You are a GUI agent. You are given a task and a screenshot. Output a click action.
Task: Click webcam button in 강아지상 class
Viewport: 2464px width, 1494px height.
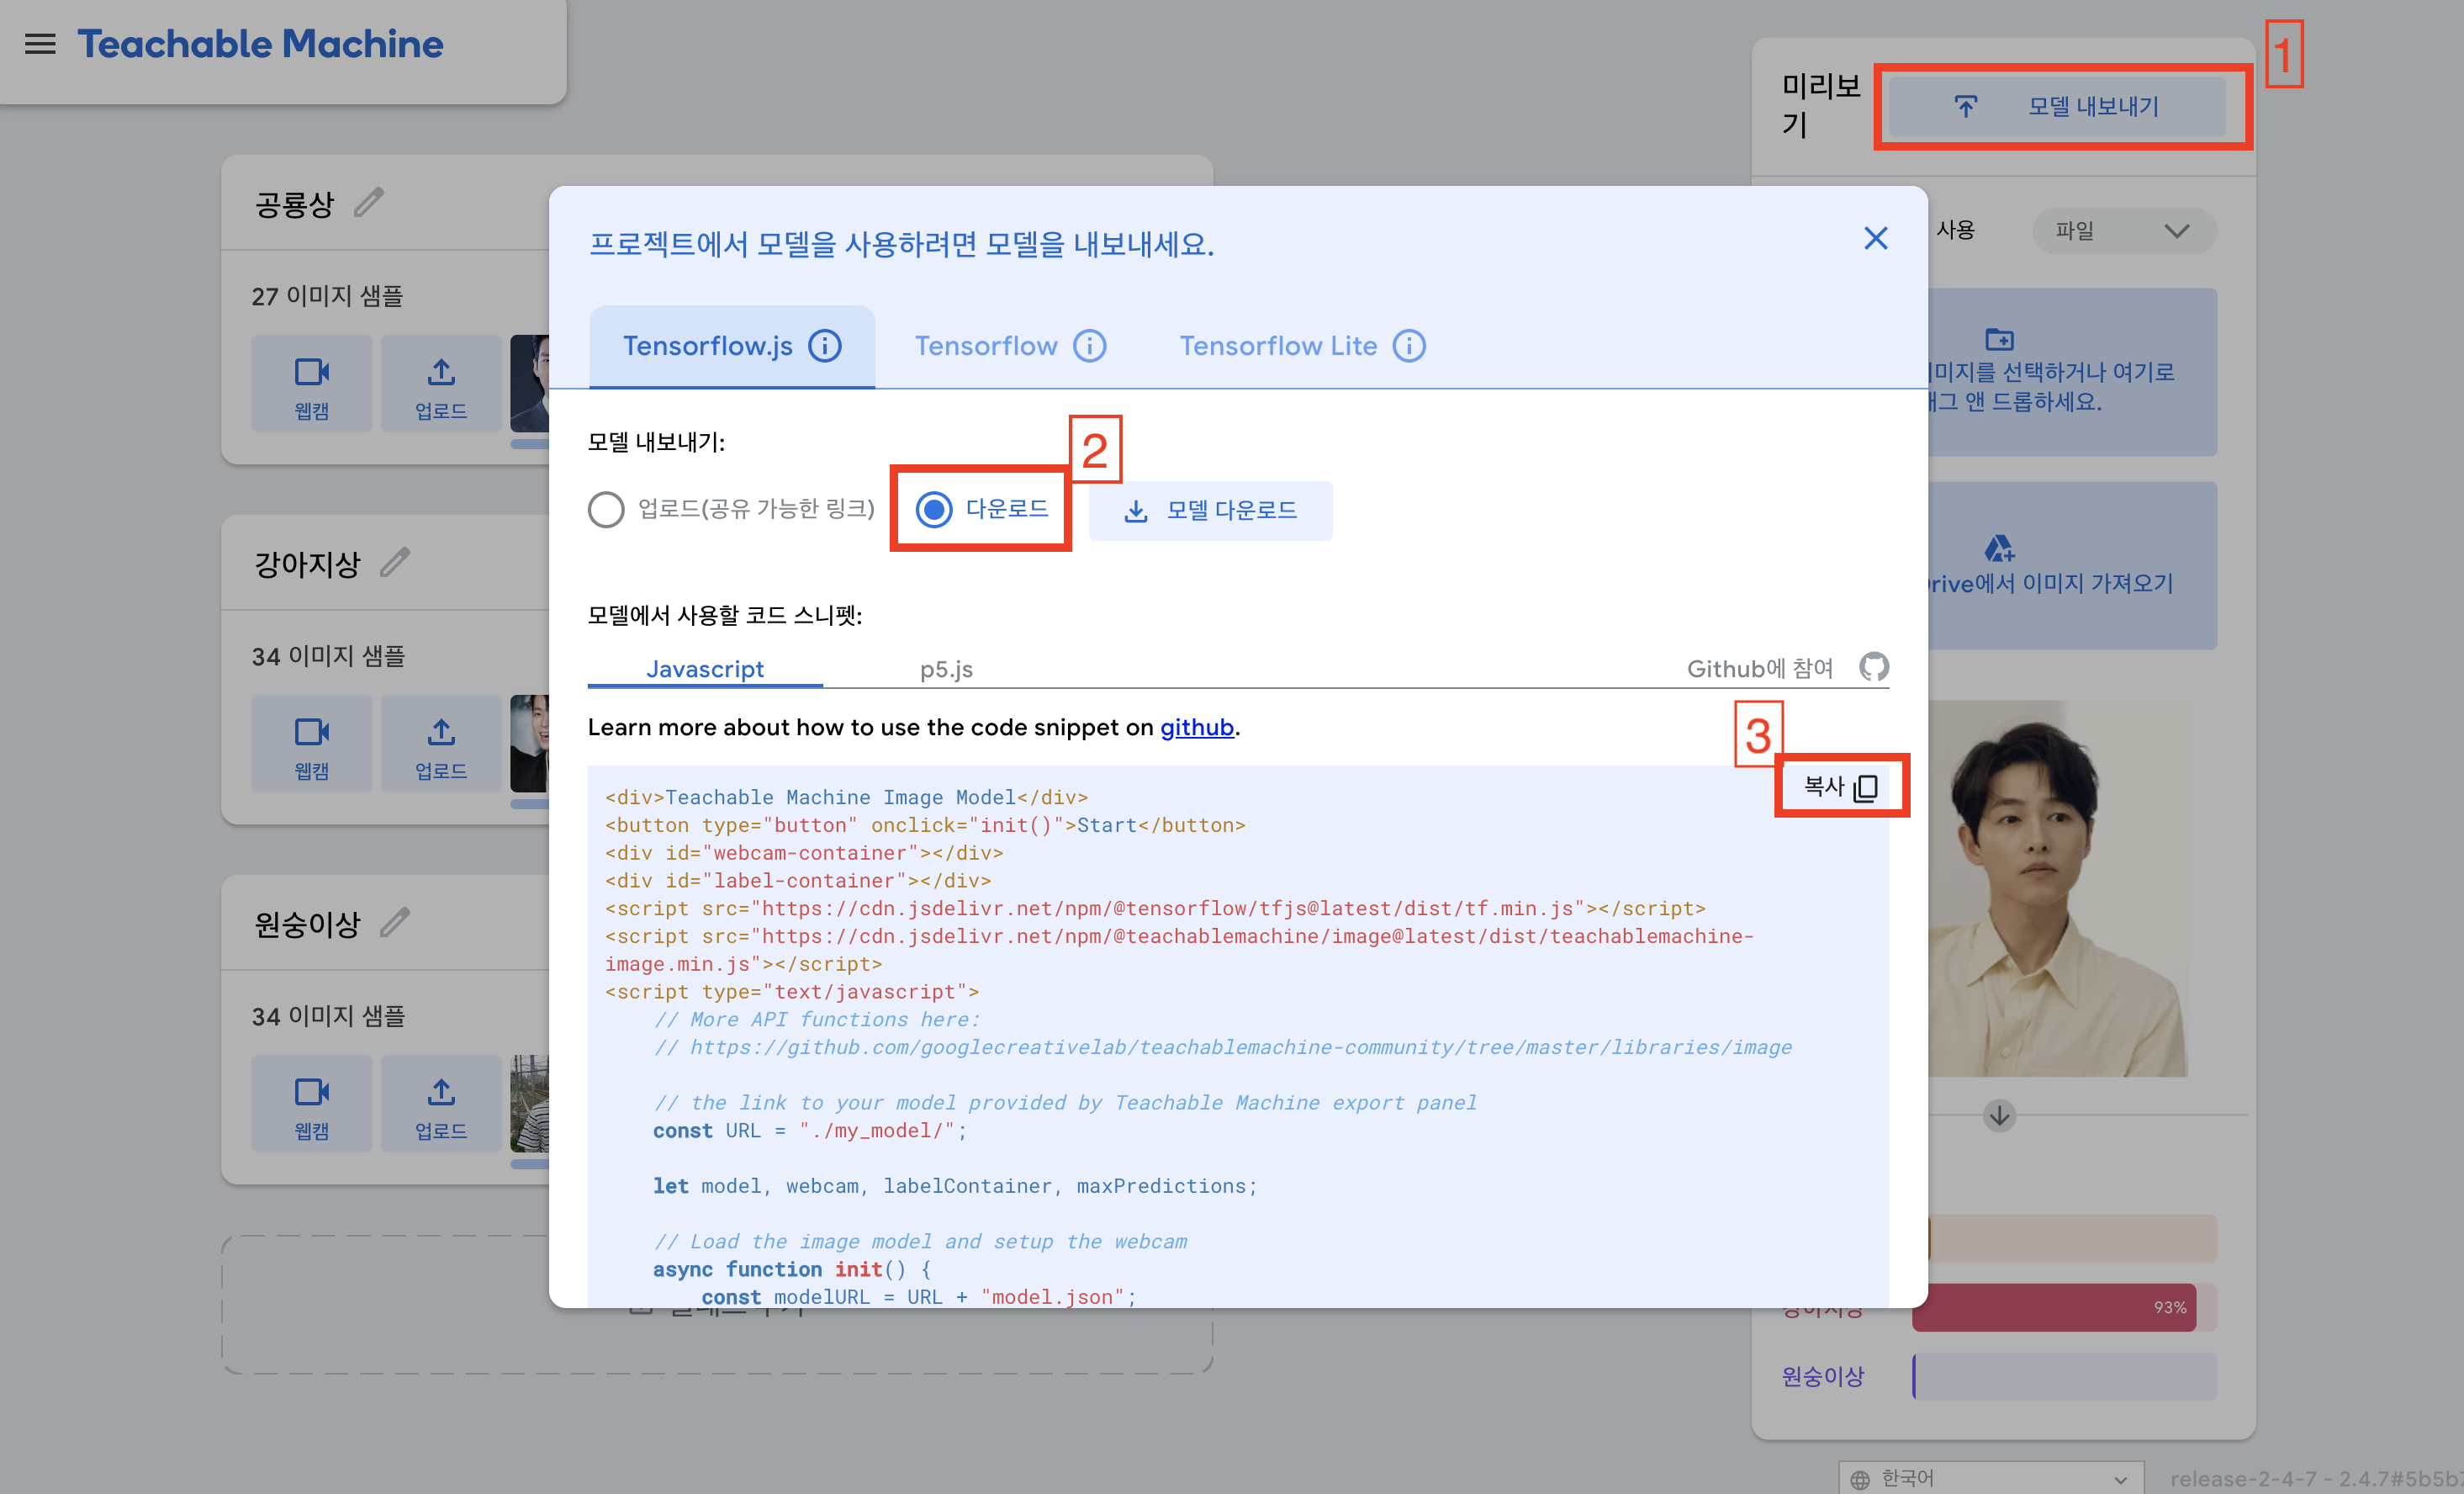[311, 745]
